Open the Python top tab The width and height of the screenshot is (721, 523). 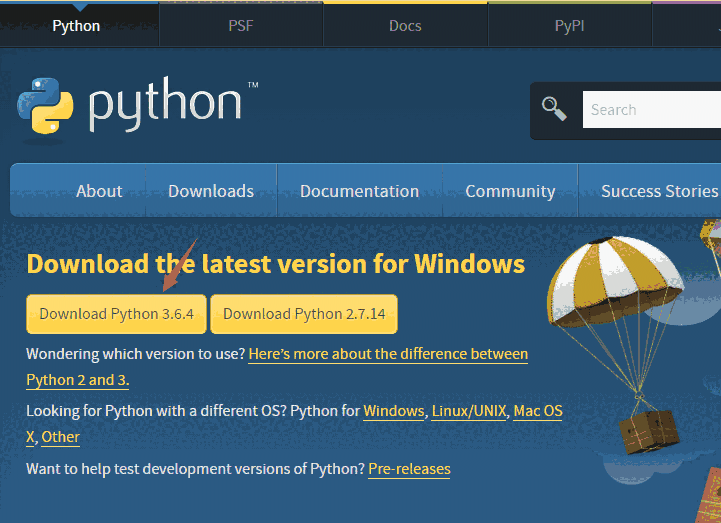[76, 26]
